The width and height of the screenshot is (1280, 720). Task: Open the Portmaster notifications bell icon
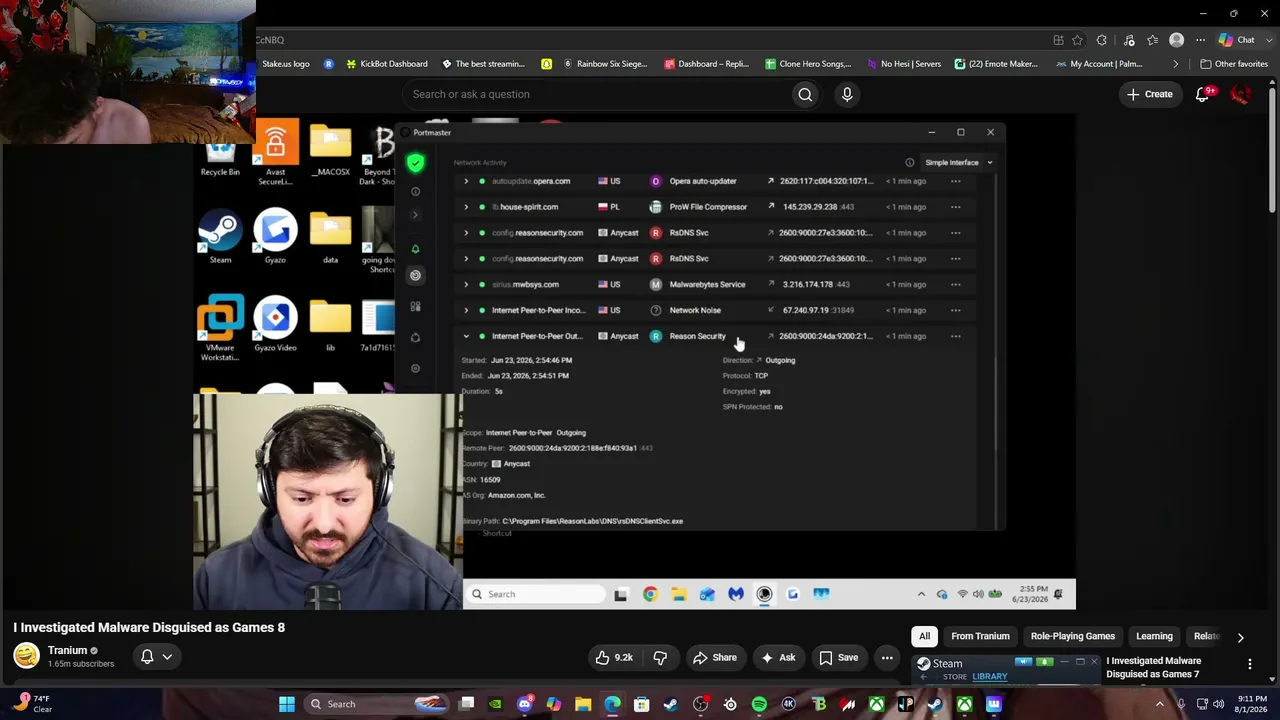[x=415, y=249]
